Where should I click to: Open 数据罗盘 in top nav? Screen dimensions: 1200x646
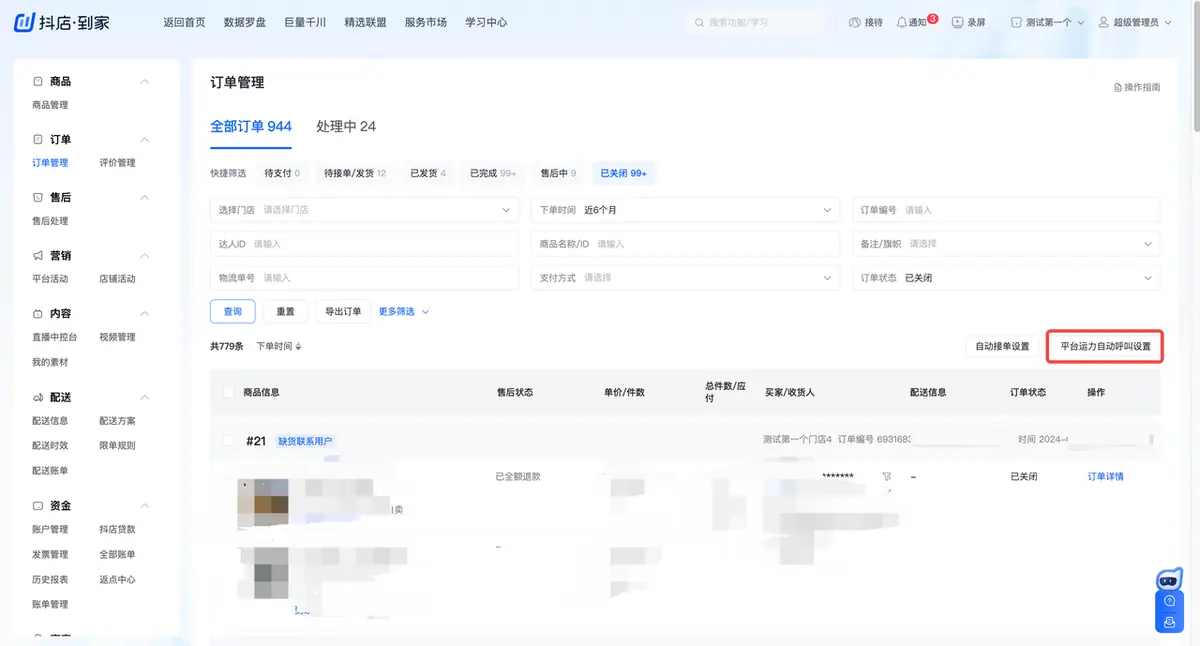[x=245, y=22]
